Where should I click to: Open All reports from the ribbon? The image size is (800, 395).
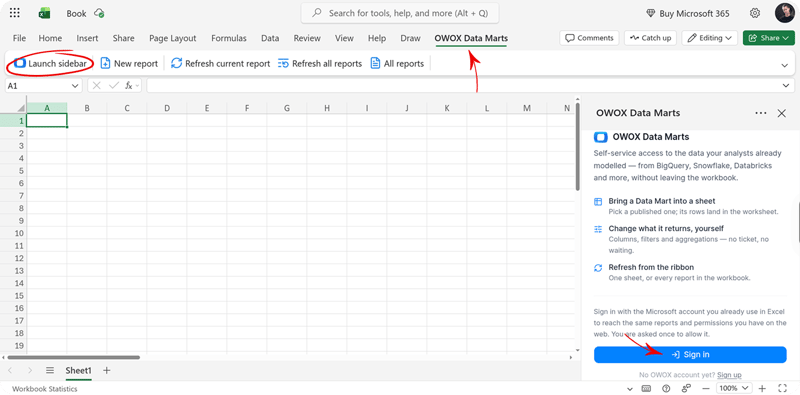[397, 64]
